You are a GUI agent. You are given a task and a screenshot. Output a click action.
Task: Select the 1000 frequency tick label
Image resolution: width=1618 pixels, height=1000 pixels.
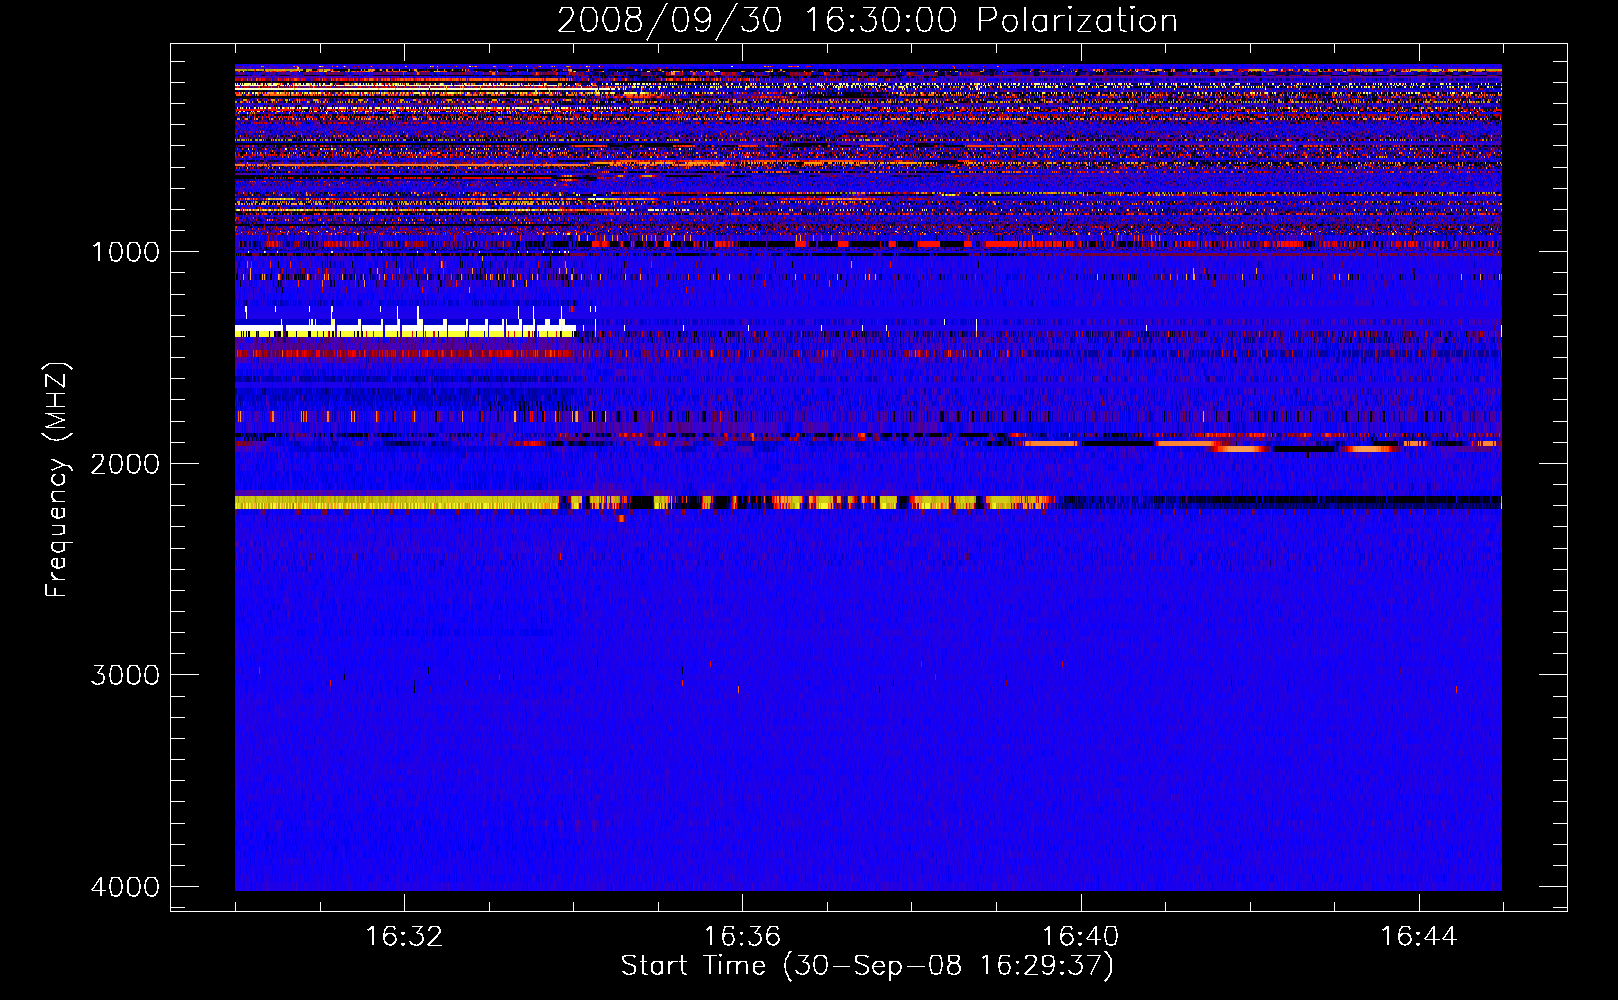125,251
